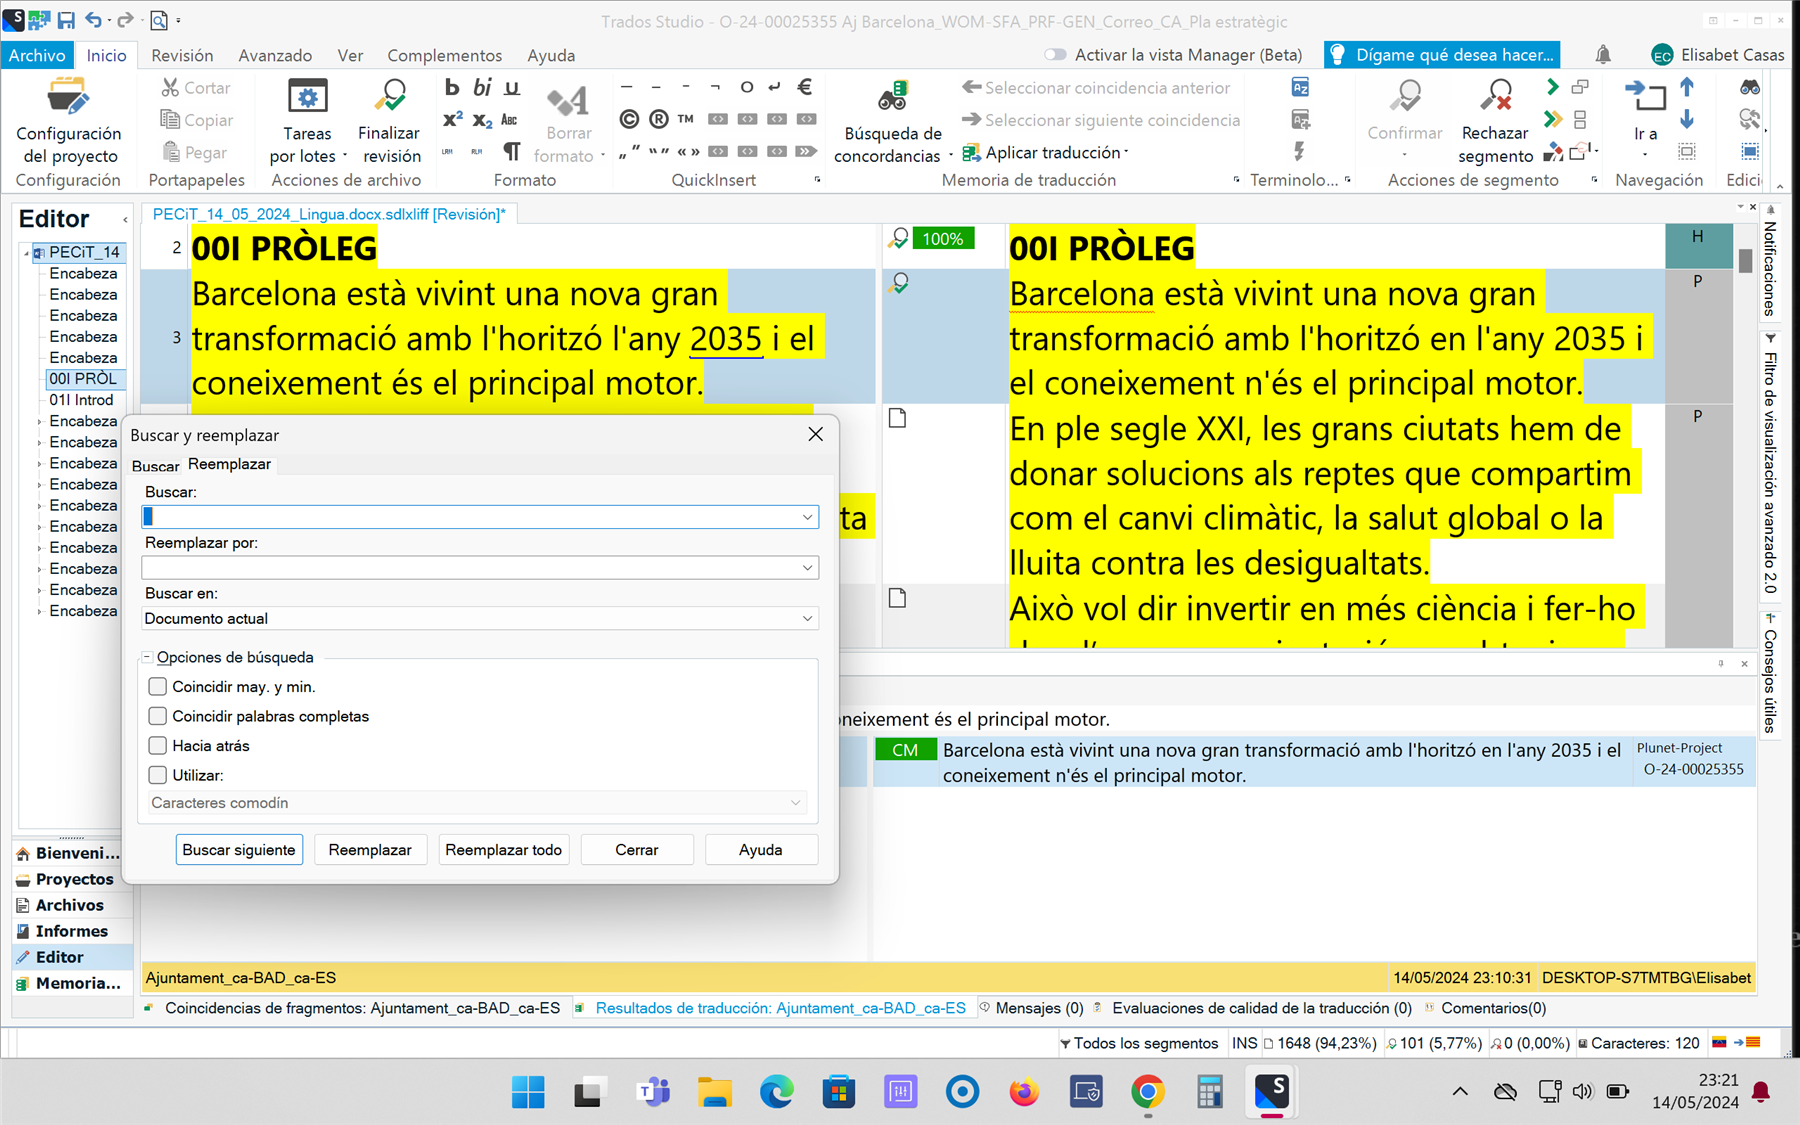This screenshot has height=1125, width=1800.
Task: Open Todos los segmentos filter
Action: pyautogui.click(x=1139, y=1043)
